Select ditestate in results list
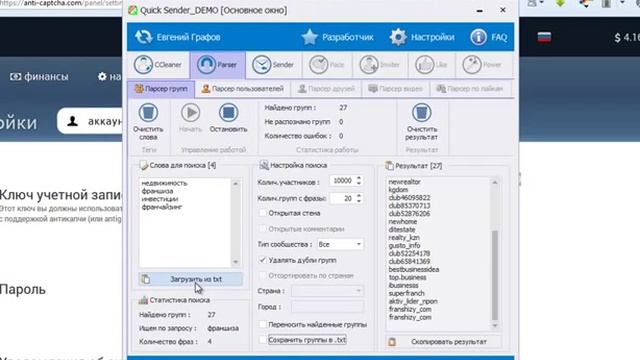Screen dimensions: 640x360 click(x=402, y=230)
